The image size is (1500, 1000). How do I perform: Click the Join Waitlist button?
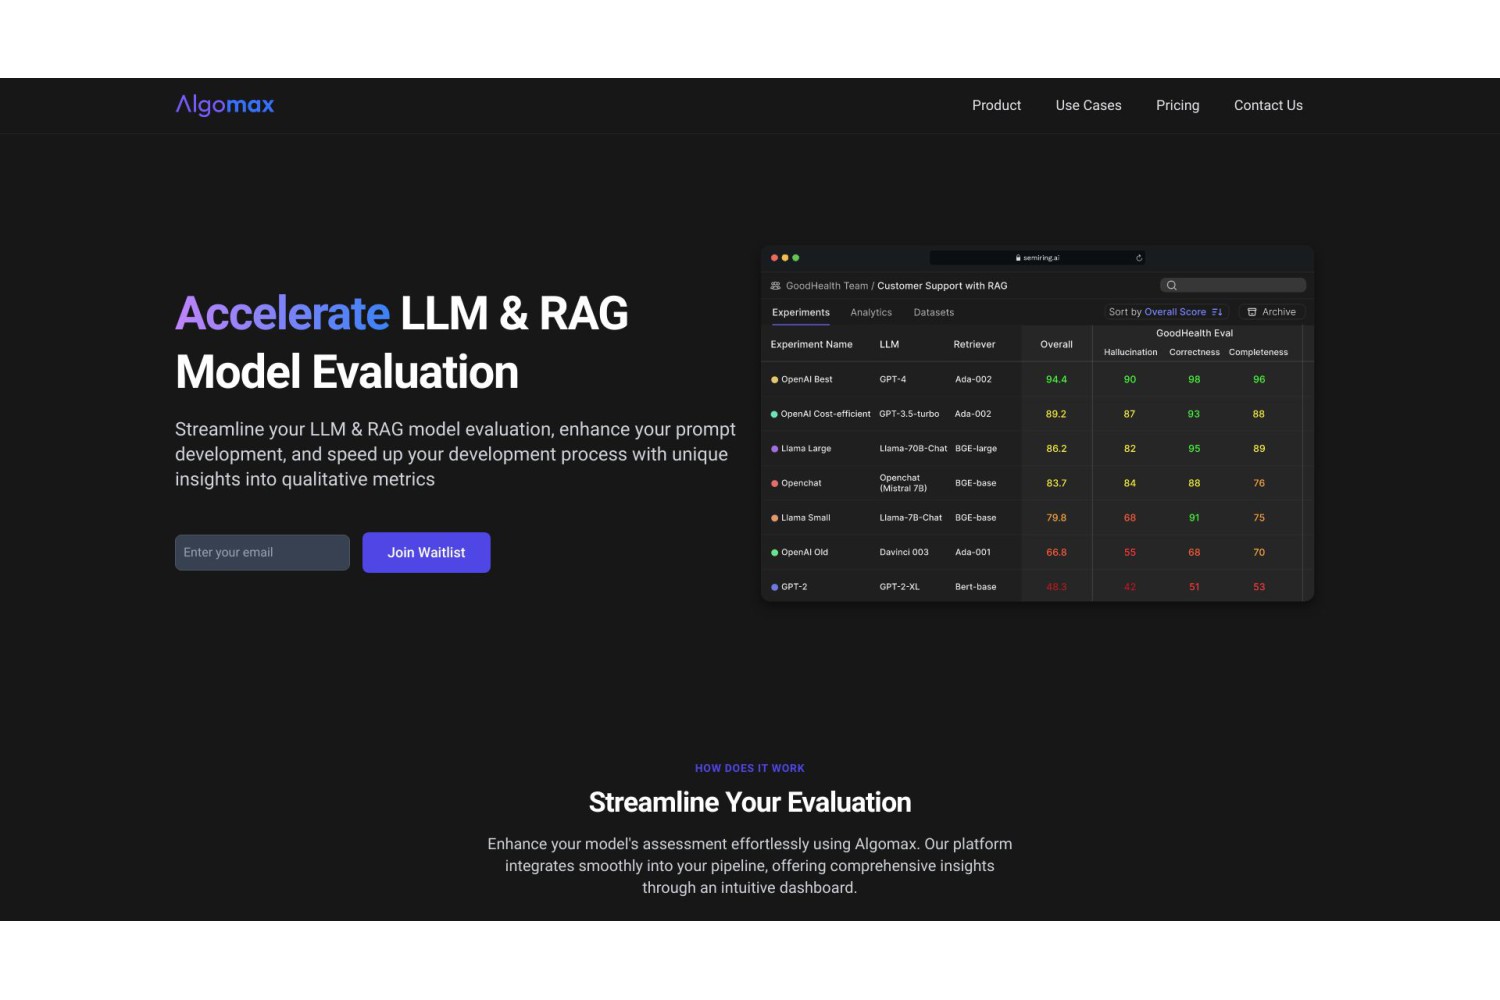point(426,552)
